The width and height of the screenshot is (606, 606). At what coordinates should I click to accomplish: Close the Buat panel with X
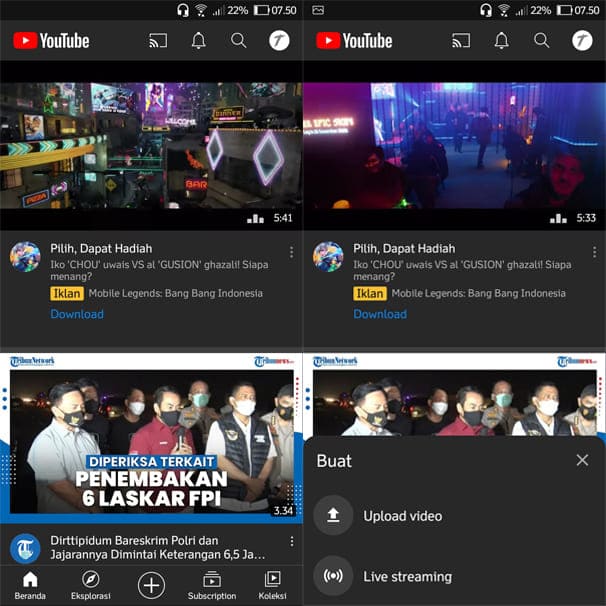582,460
